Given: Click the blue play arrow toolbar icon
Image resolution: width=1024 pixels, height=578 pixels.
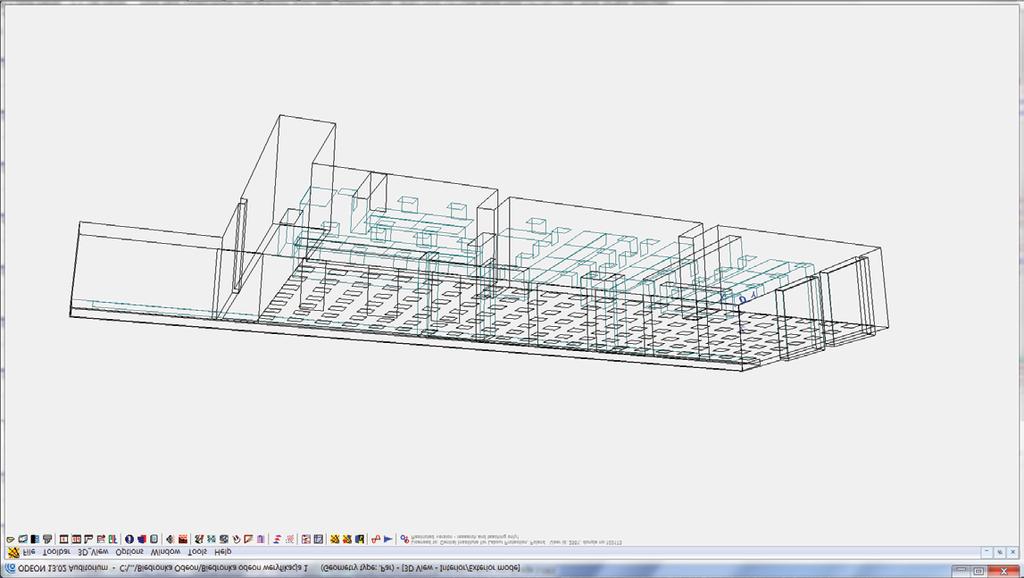Looking at the screenshot, I should [388, 539].
